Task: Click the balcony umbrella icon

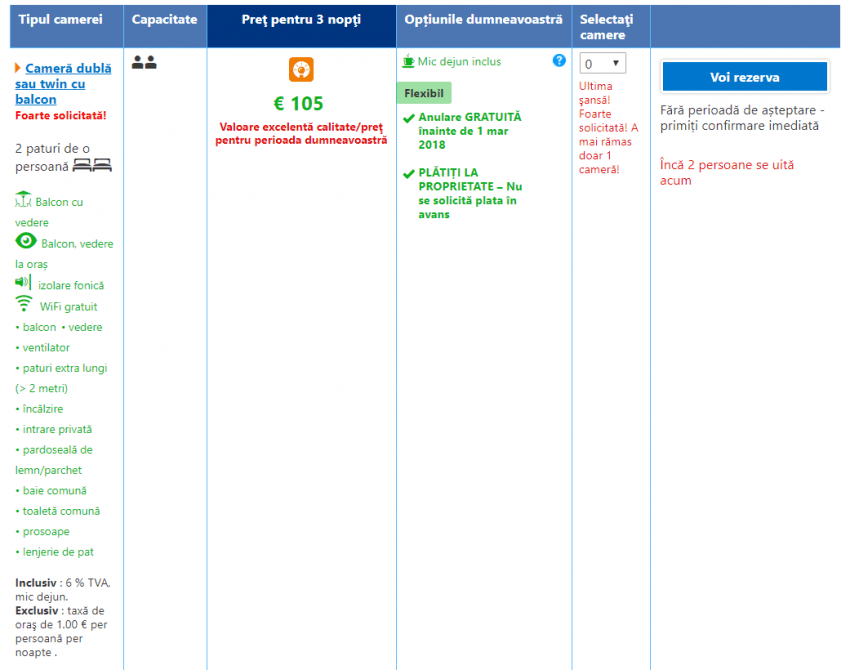Action: 23,200
